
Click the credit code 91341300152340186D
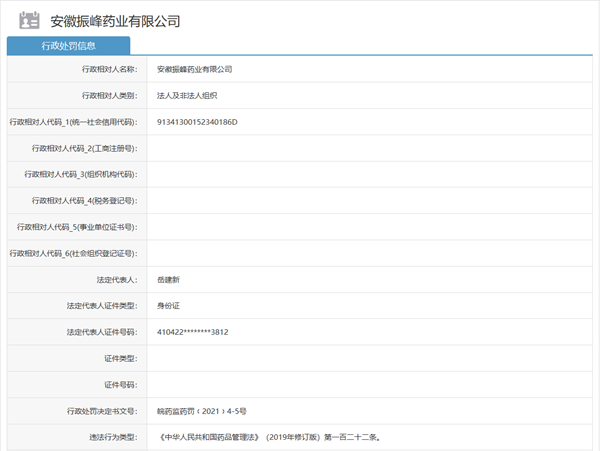[198, 122]
